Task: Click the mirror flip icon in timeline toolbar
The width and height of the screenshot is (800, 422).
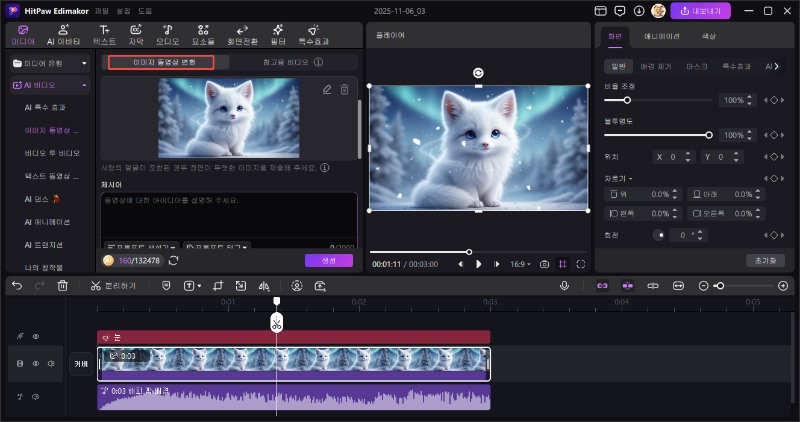Action: pos(264,286)
